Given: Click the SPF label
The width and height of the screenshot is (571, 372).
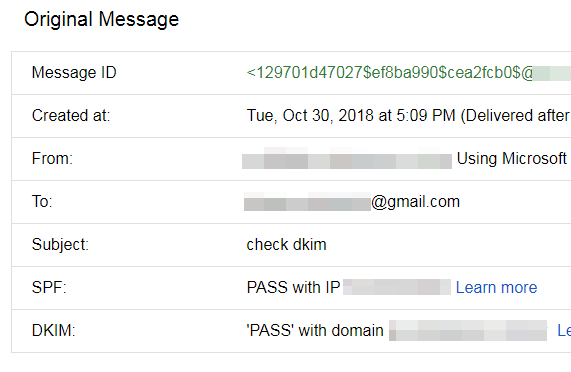Looking at the screenshot, I should [49, 288].
